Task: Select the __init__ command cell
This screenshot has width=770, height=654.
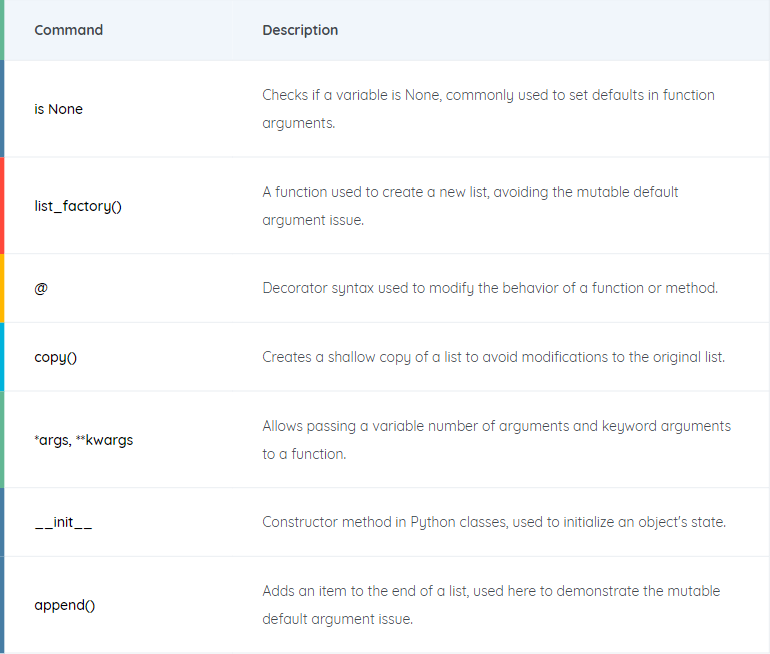Action: click(x=63, y=522)
